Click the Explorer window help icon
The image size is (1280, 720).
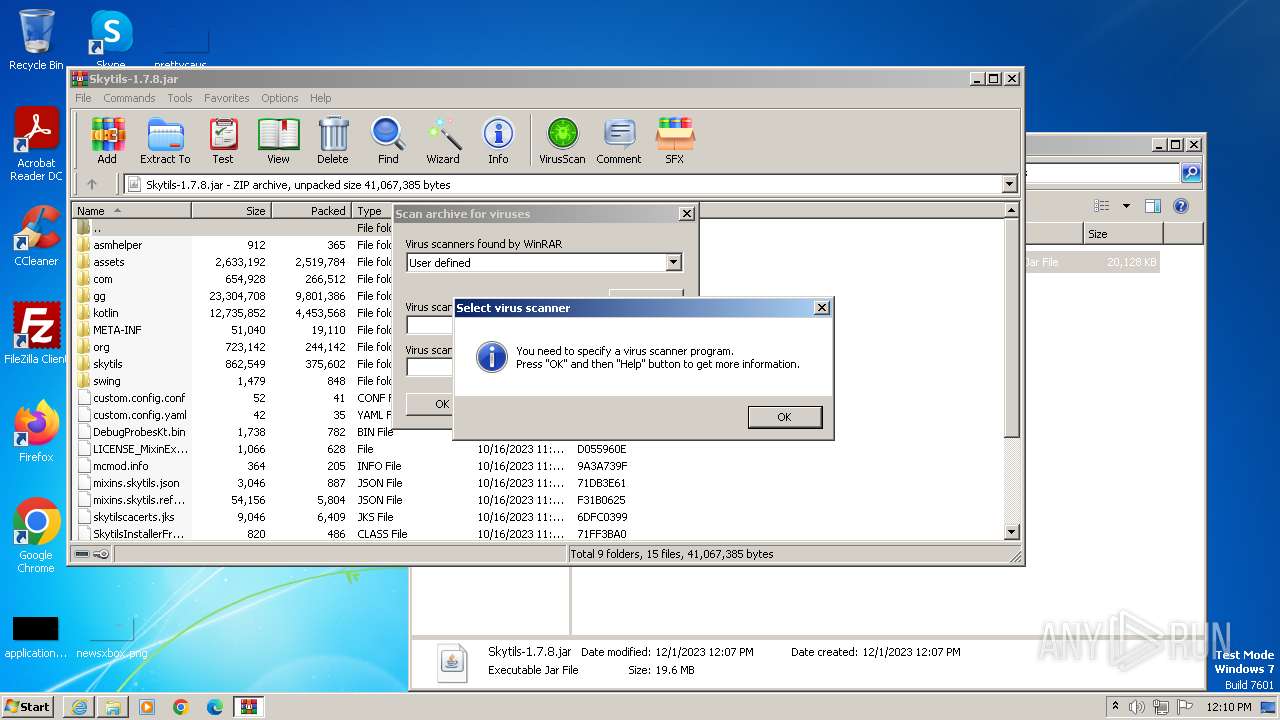tap(1180, 206)
